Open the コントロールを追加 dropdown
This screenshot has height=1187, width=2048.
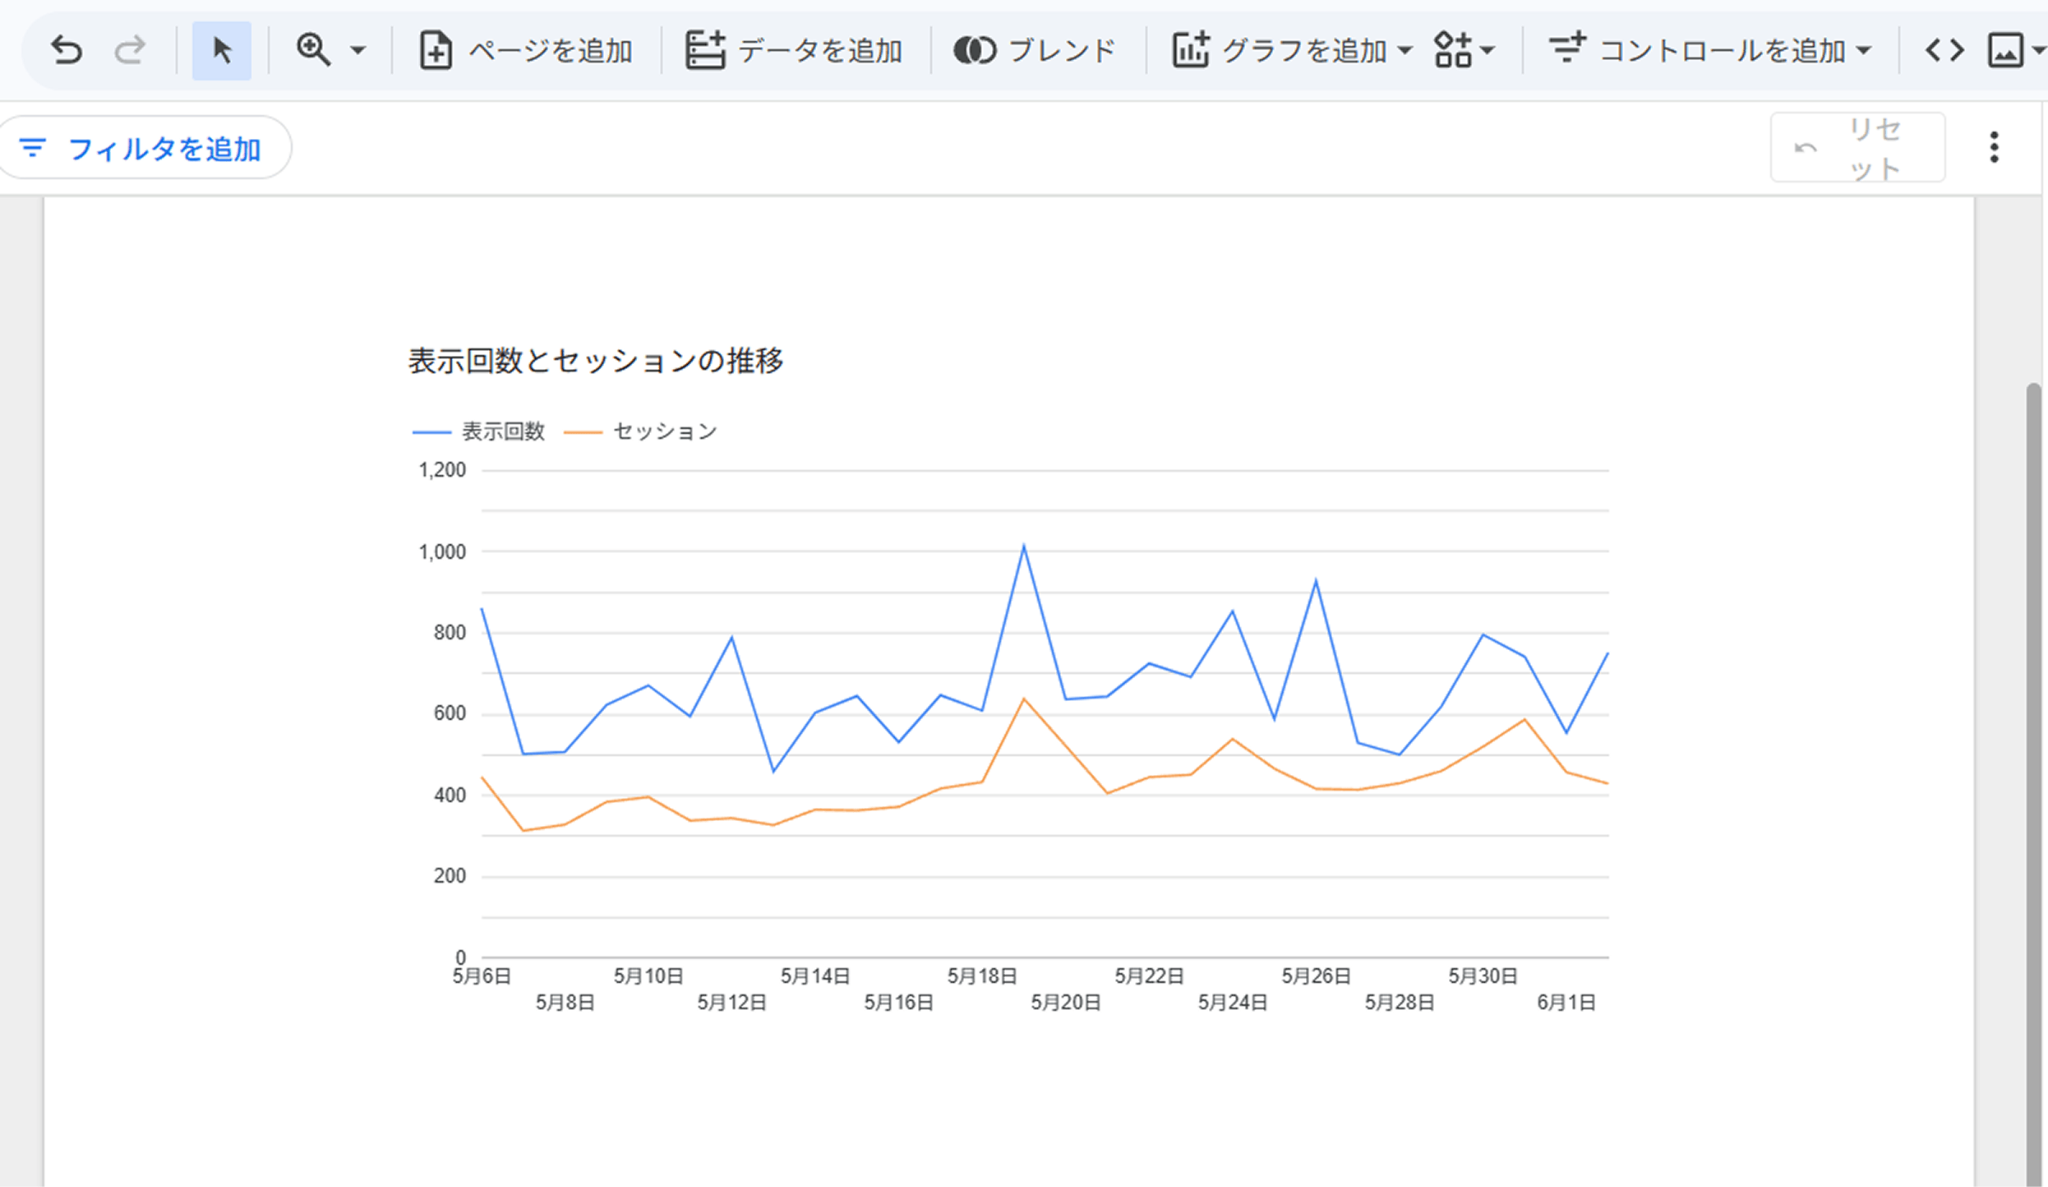1710,50
